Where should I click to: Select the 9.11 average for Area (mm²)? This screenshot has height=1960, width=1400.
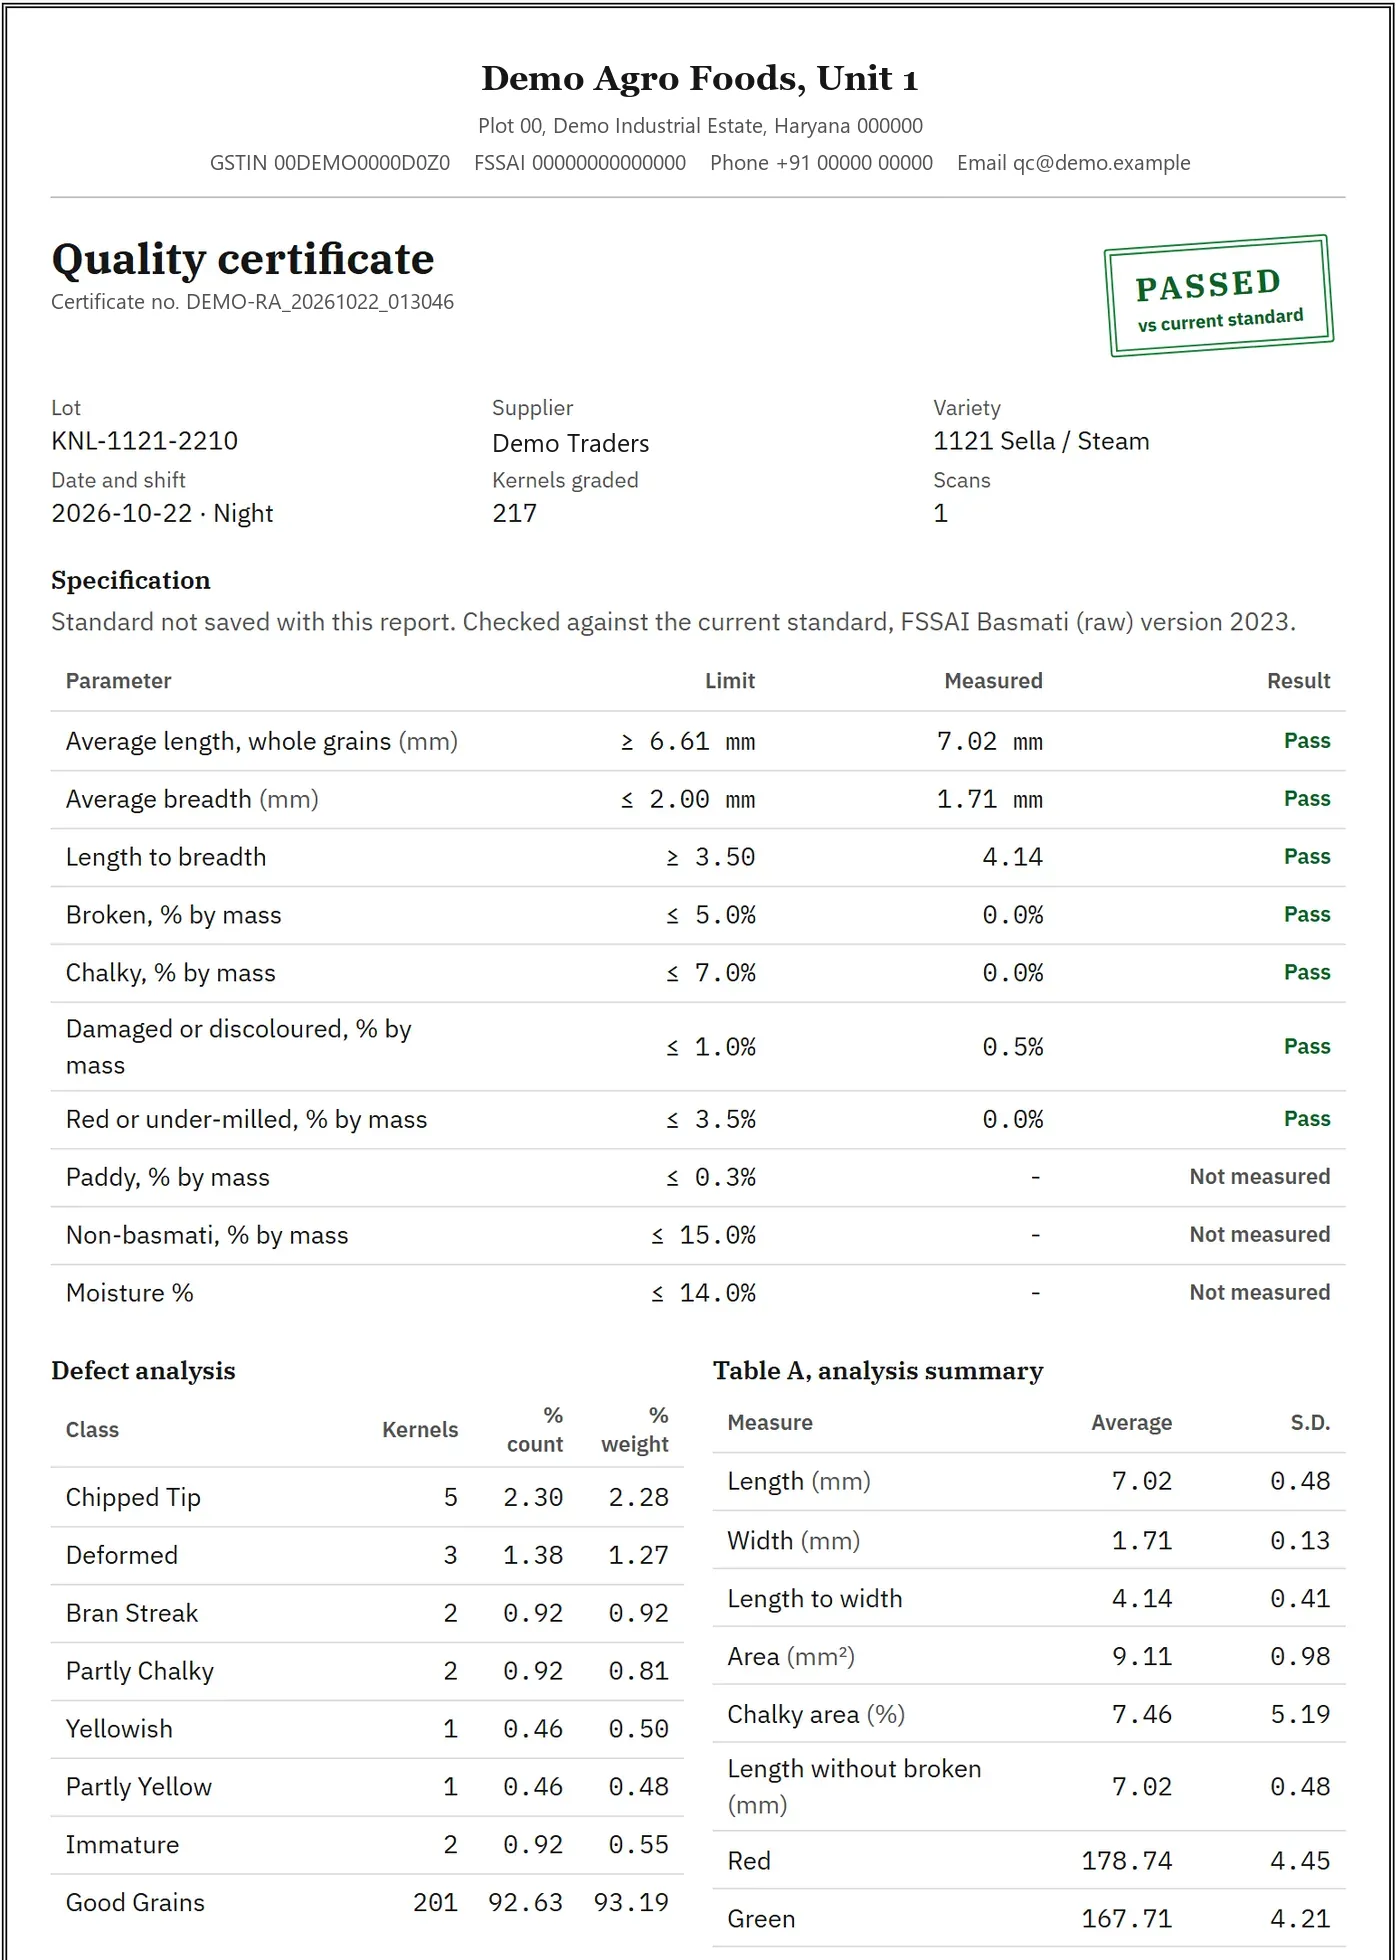point(1142,1657)
